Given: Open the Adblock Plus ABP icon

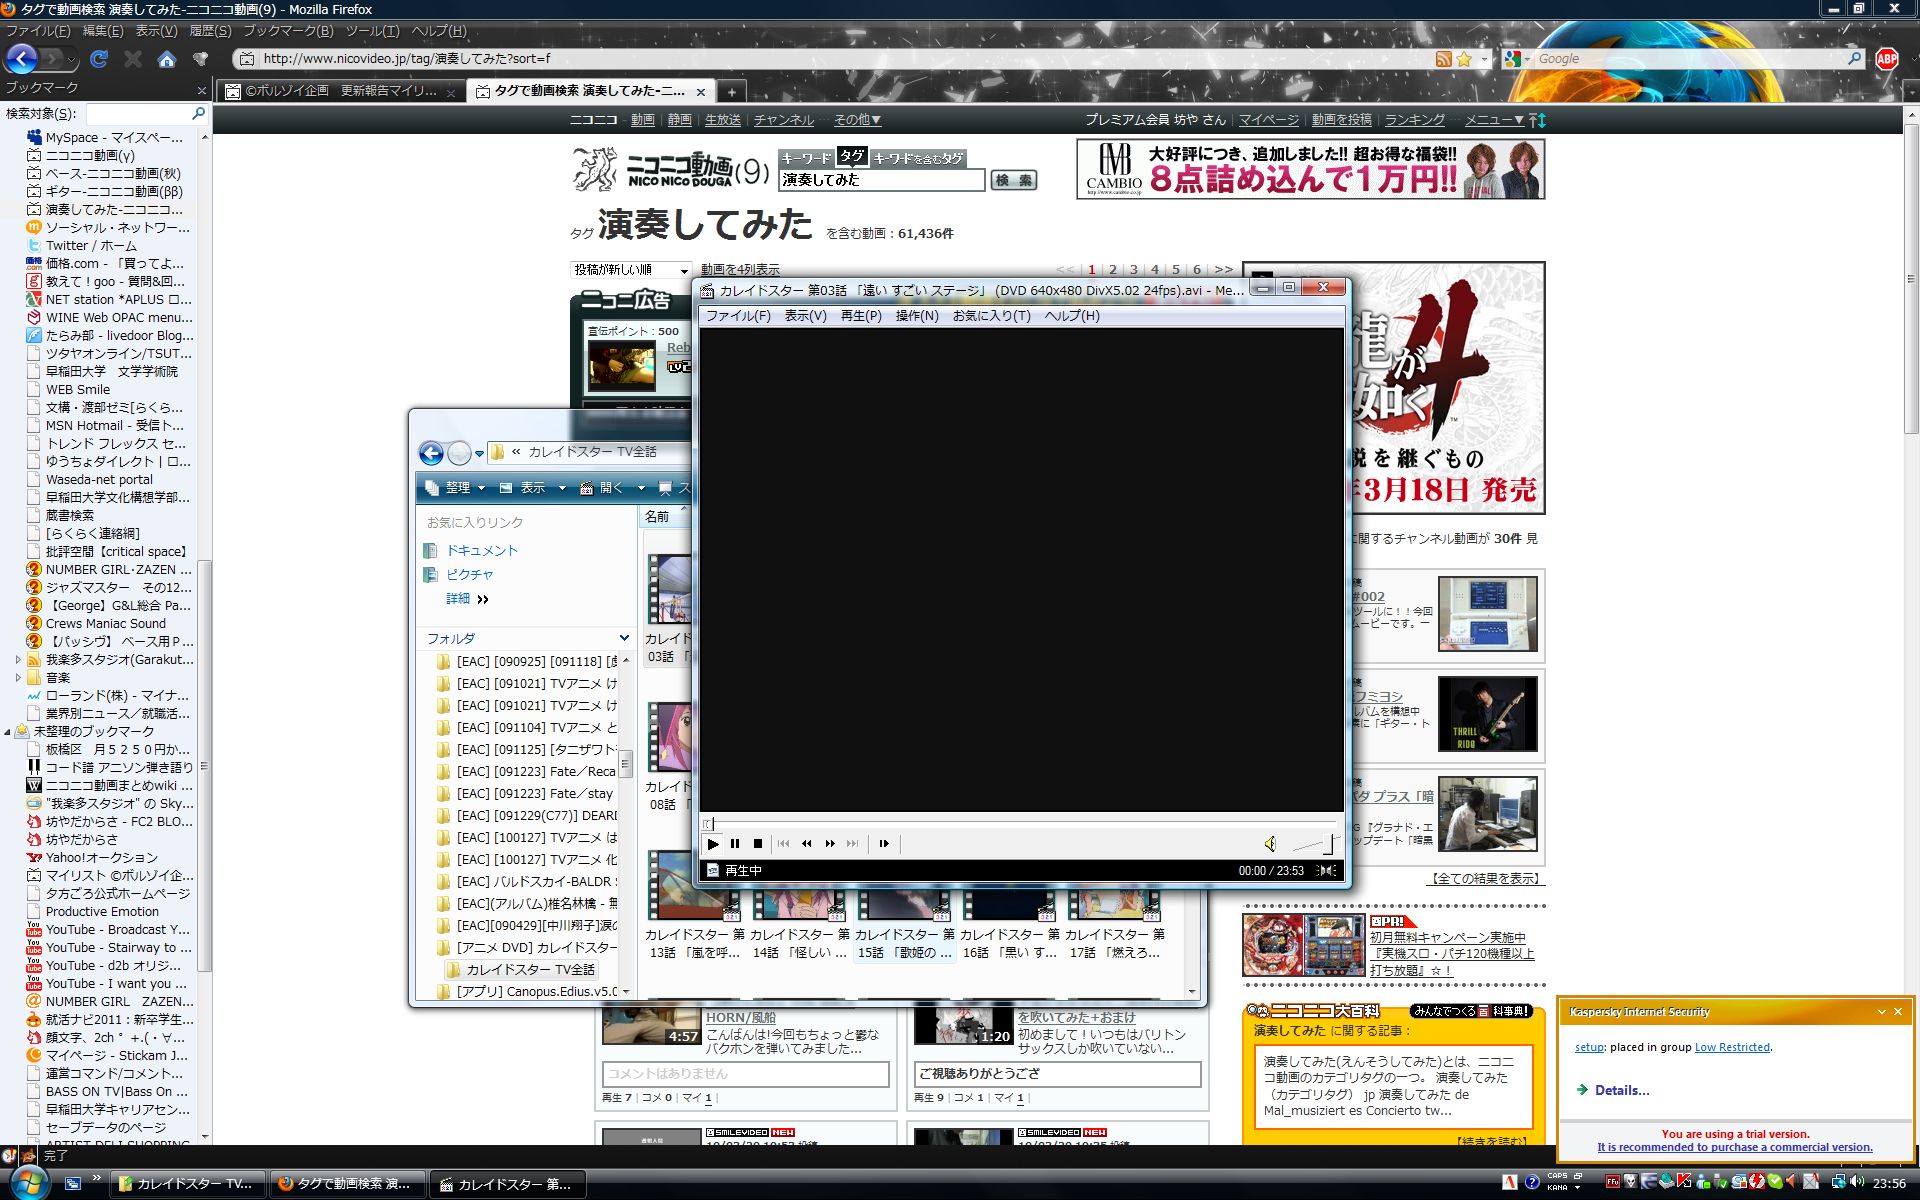Looking at the screenshot, I should pyautogui.click(x=1887, y=59).
